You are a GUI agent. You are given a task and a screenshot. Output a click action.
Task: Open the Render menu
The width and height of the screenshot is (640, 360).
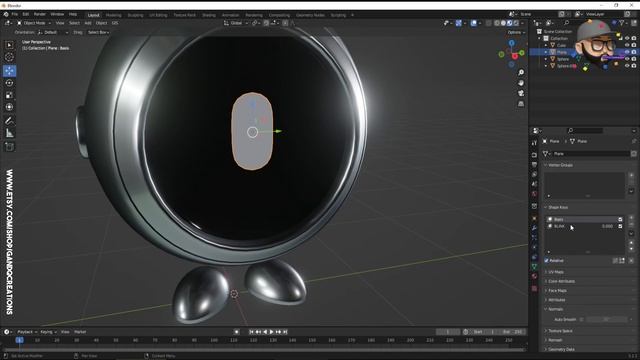click(x=40, y=14)
